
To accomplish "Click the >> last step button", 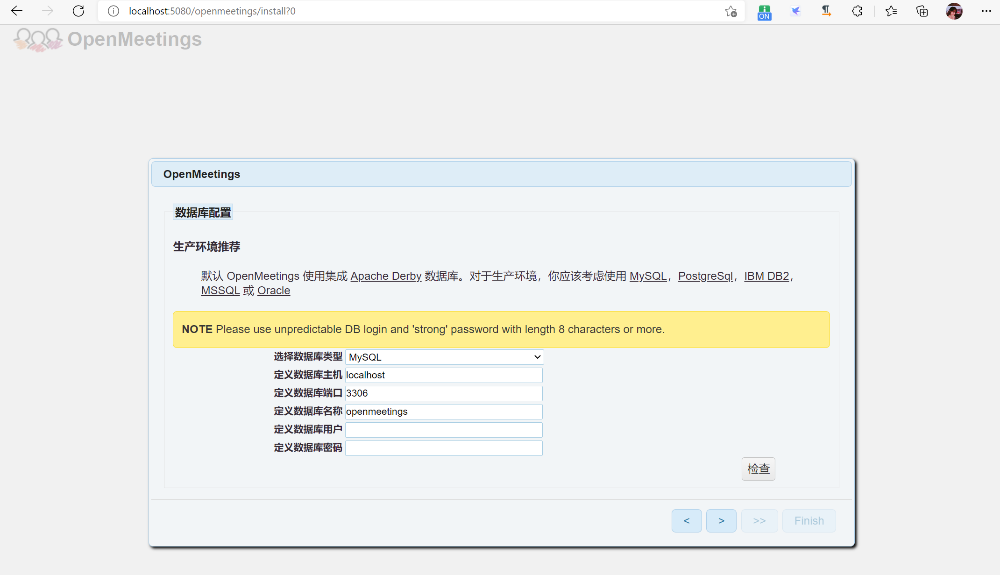I will point(759,521).
